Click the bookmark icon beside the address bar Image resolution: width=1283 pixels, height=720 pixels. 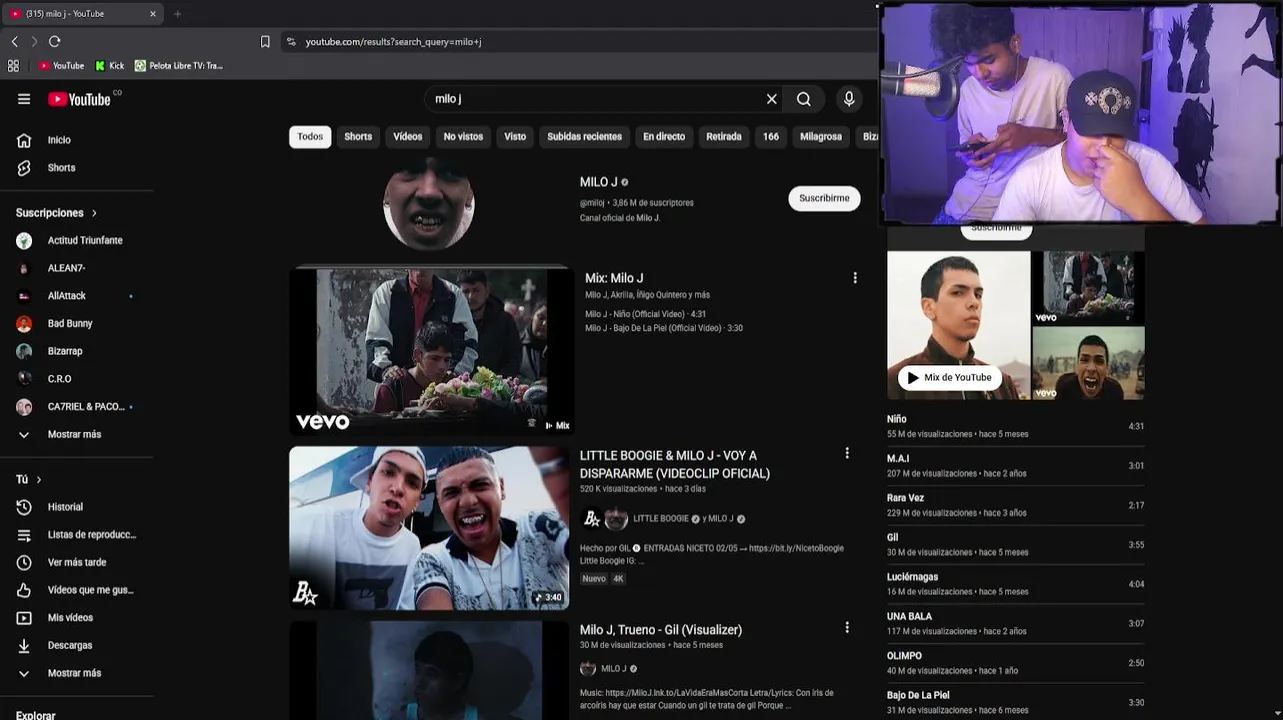click(265, 42)
